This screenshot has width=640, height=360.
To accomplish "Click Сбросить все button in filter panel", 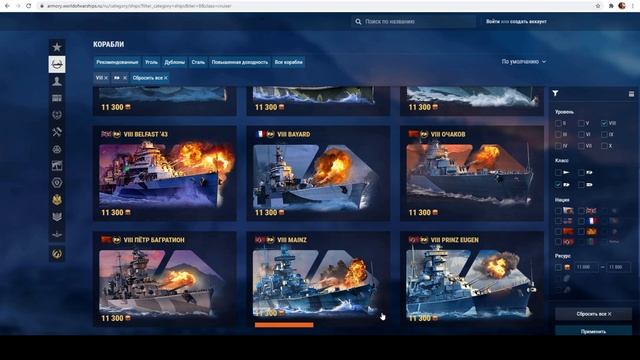I will tap(593, 314).
